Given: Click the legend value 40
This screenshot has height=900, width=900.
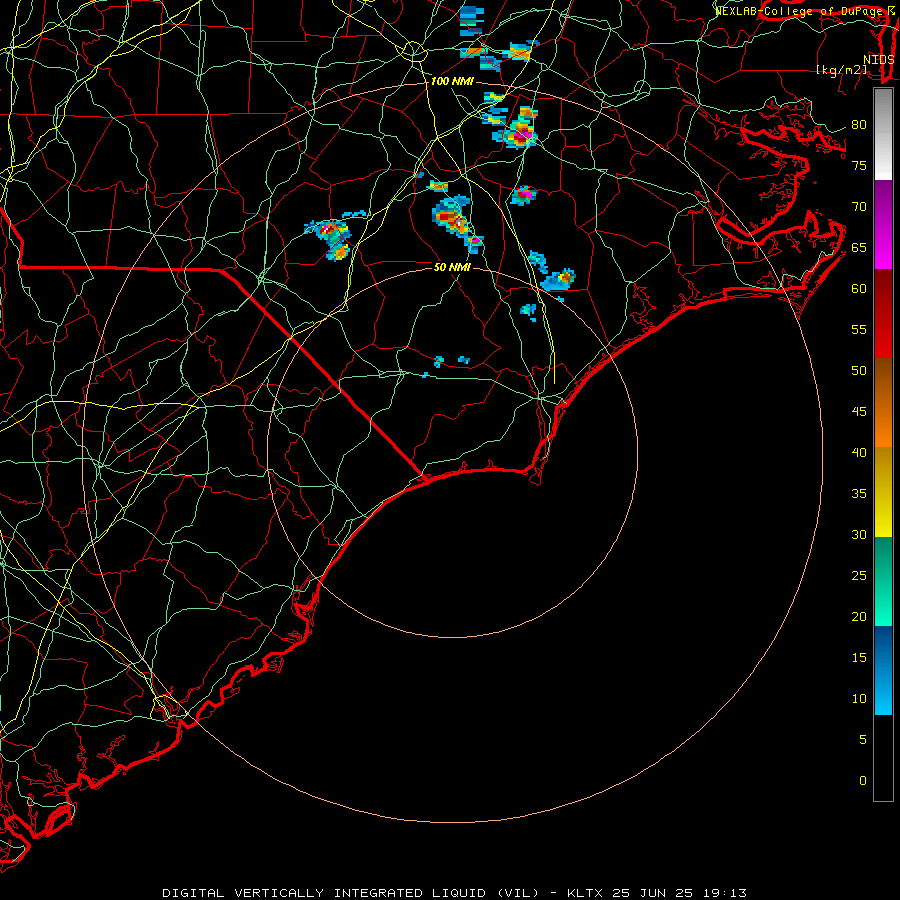Looking at the screenshot, I should tap(859, 452).
